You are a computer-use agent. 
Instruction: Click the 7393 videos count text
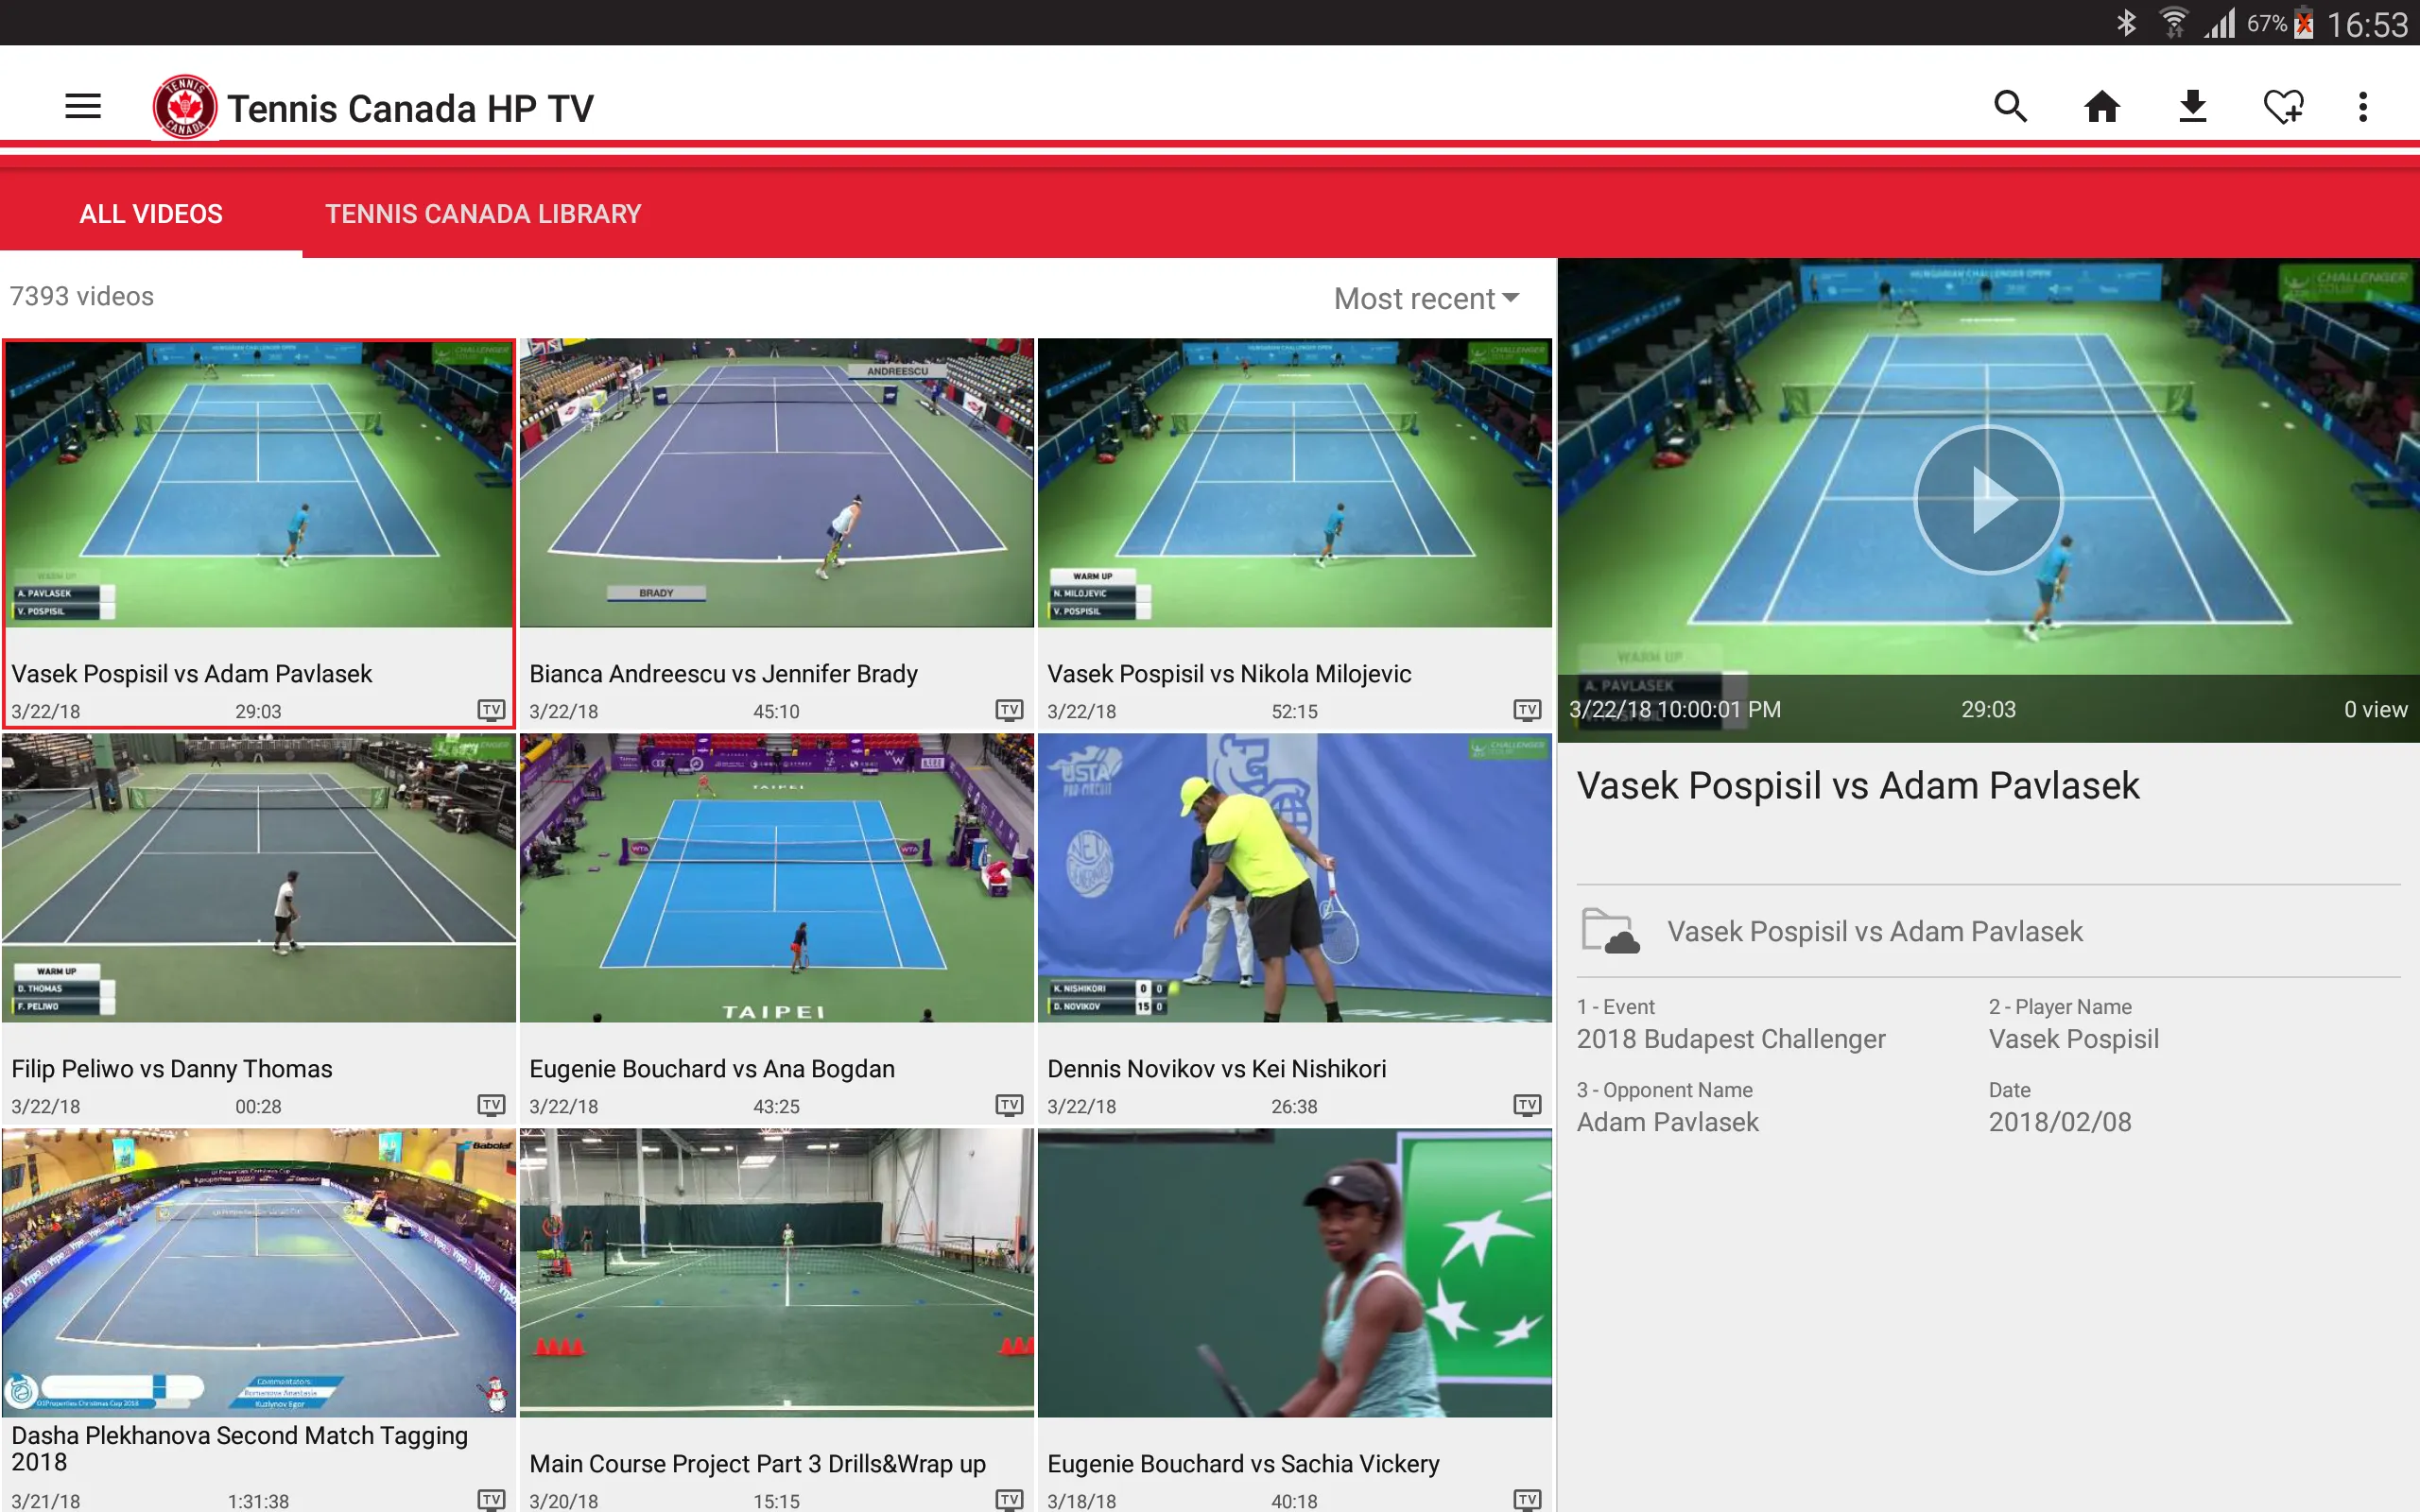(81, 296)
